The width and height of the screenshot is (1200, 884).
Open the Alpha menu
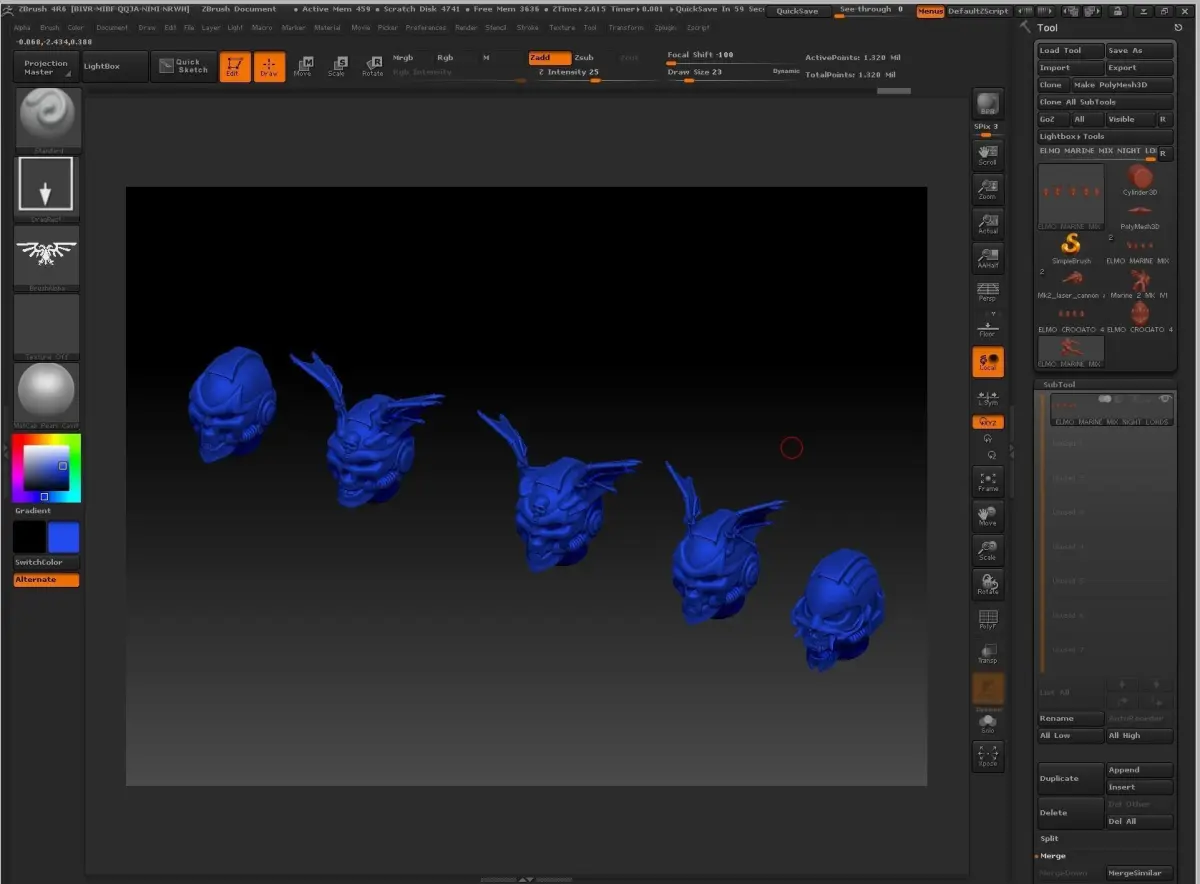click(x=22, y=28)
